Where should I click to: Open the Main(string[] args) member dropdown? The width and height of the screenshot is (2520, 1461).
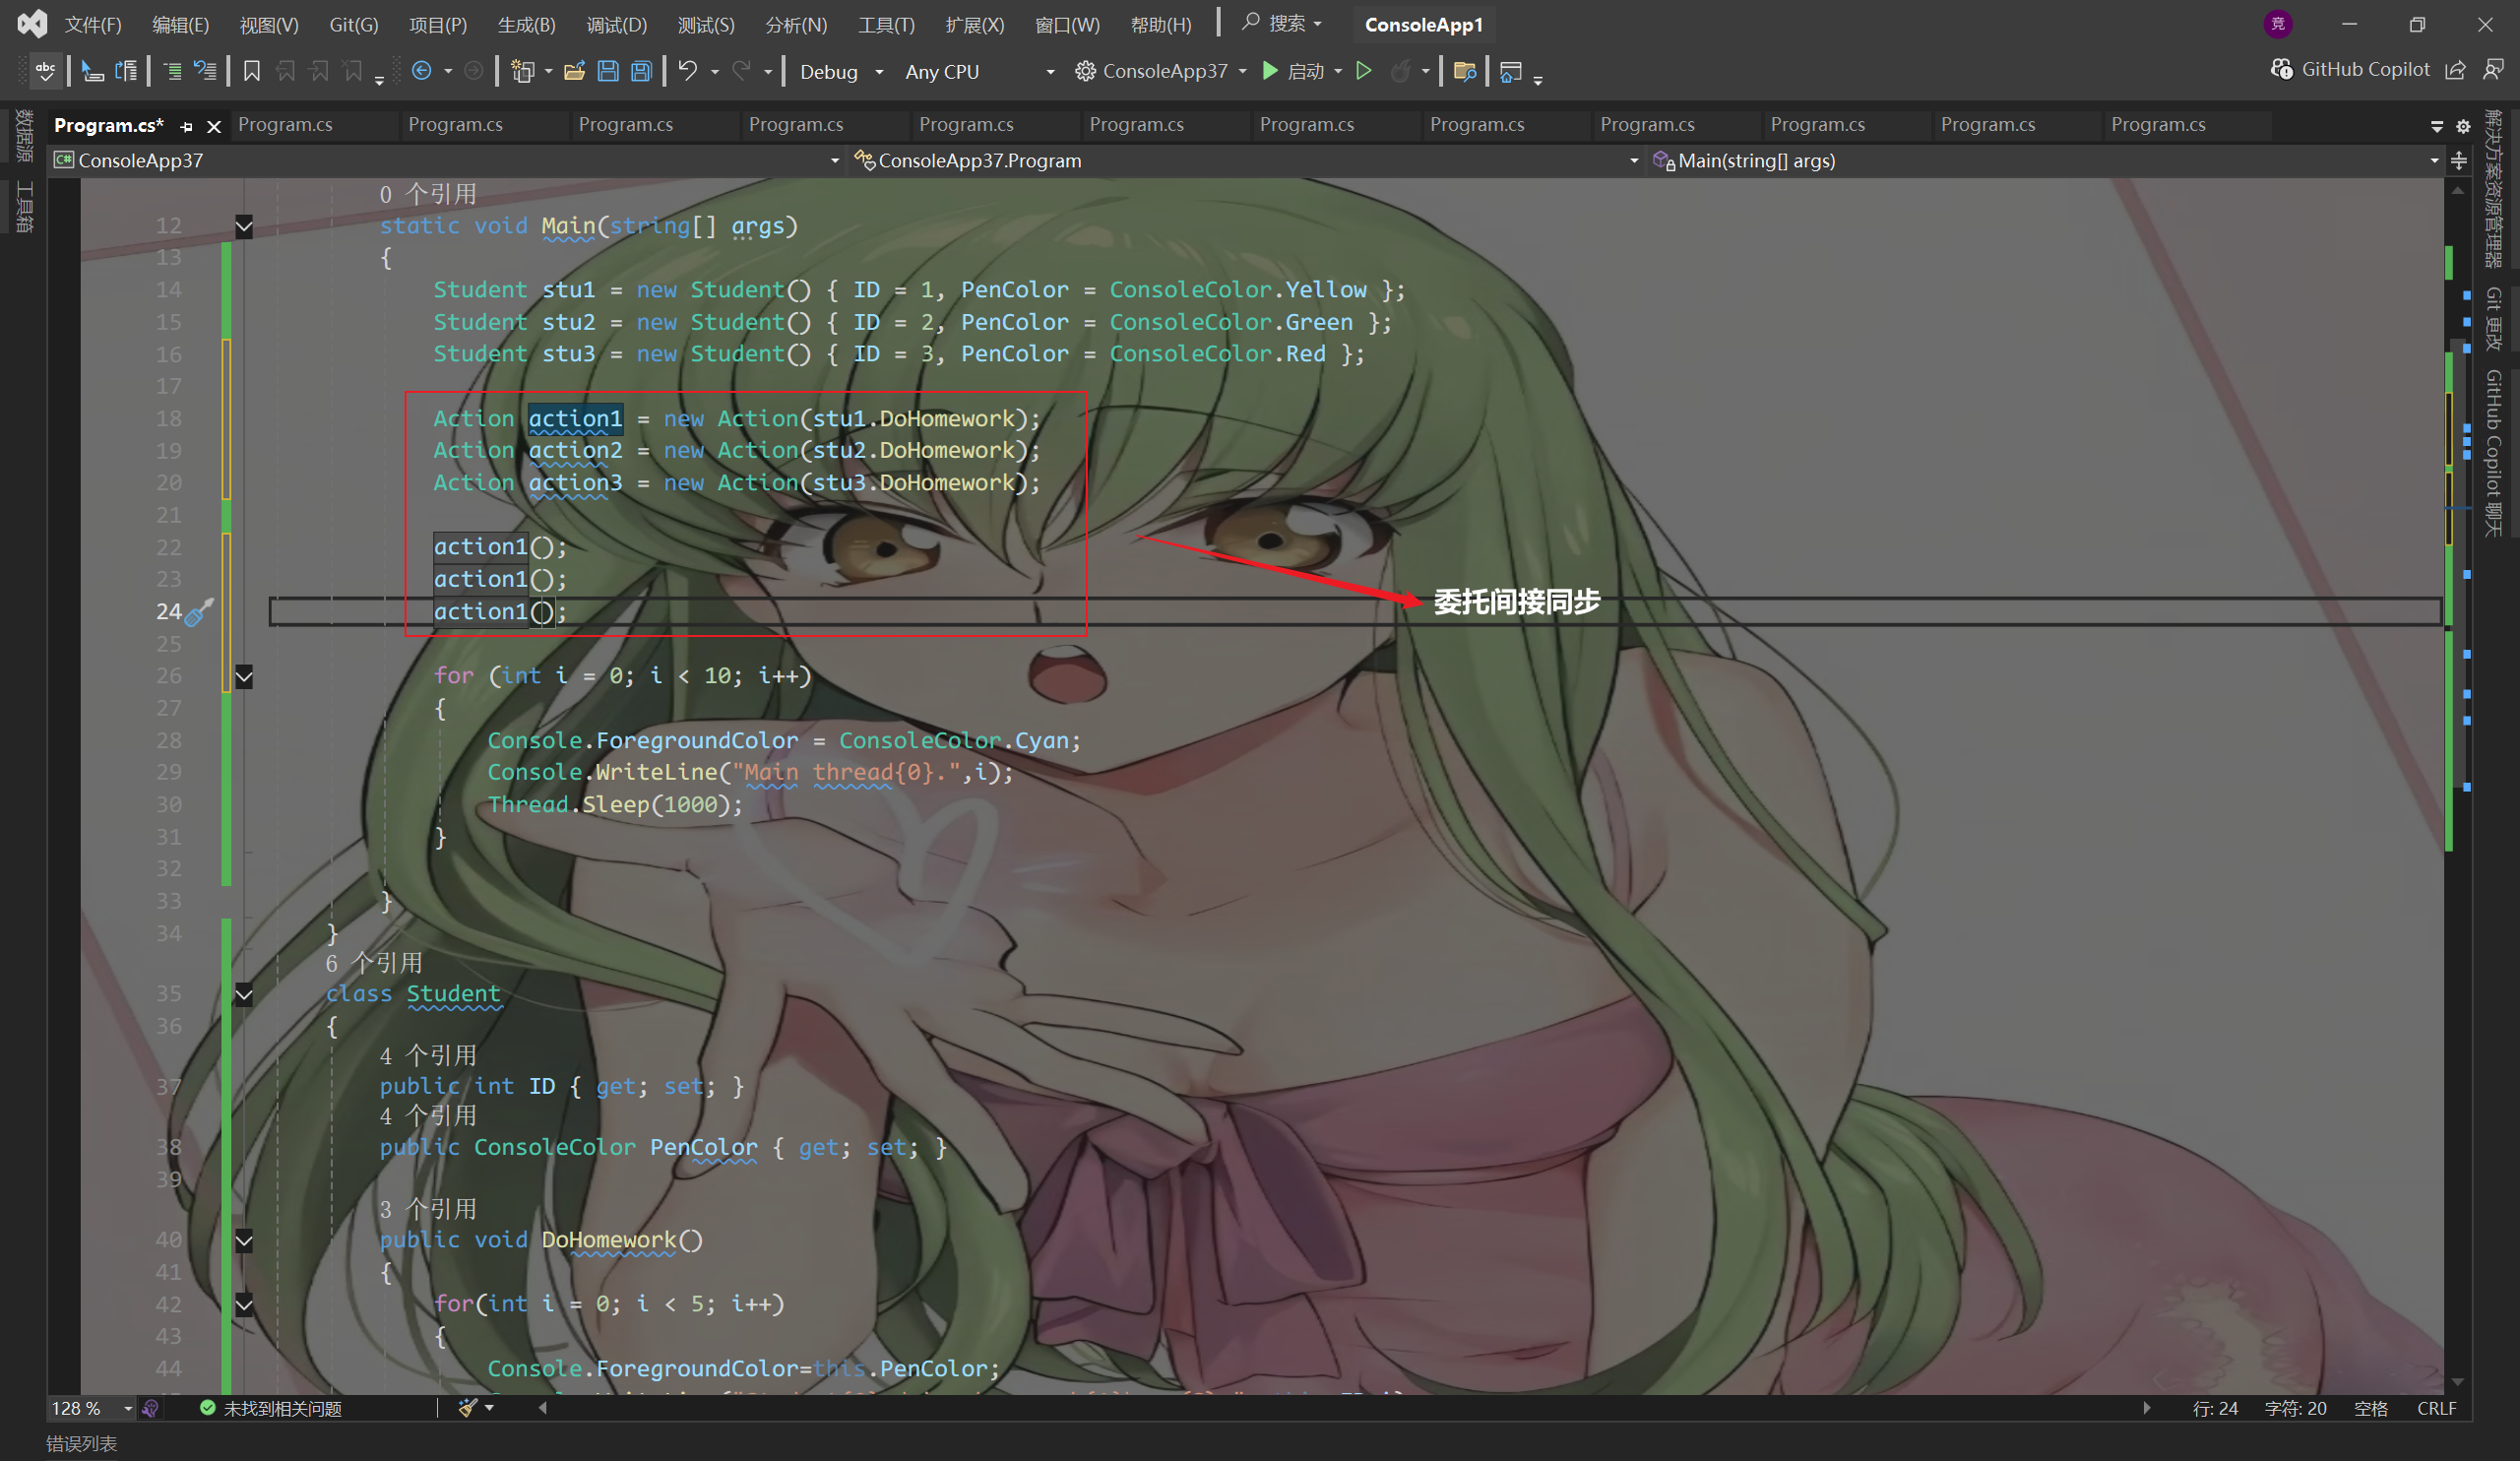pos(2046,160)
